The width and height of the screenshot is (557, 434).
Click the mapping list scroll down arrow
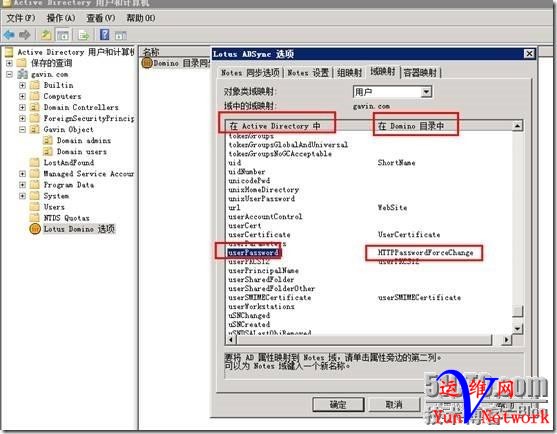[x=517, y=329]
